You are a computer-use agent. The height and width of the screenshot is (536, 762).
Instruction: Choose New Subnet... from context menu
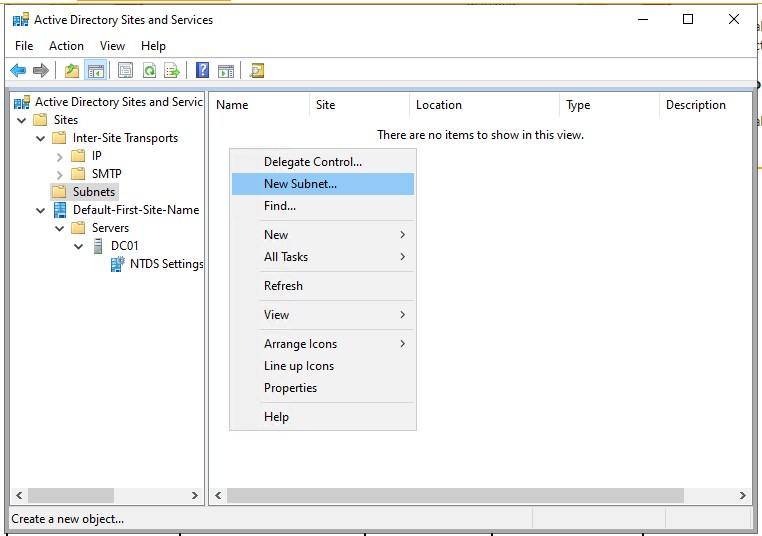click(x=300, y=184)
